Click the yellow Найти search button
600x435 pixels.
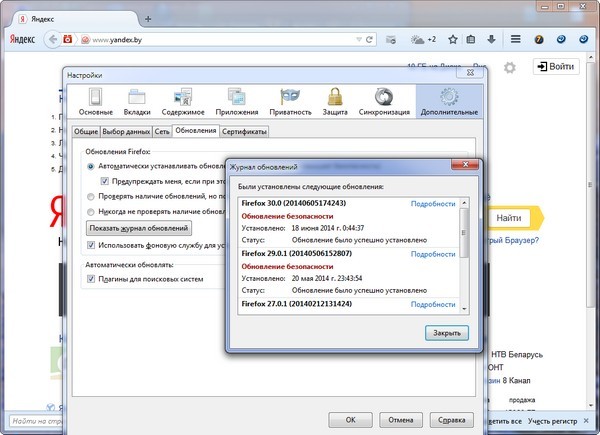coord(511,218)
